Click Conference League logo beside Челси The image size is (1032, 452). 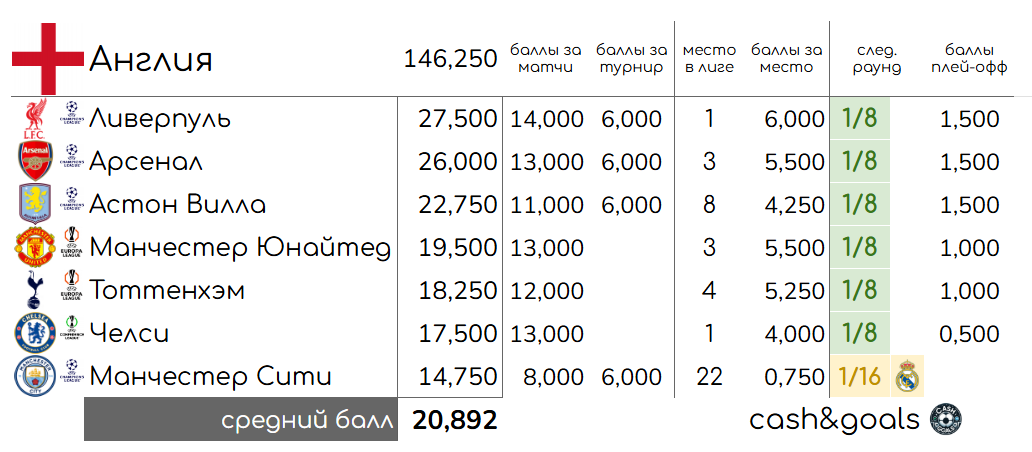(x=72, y=328)
